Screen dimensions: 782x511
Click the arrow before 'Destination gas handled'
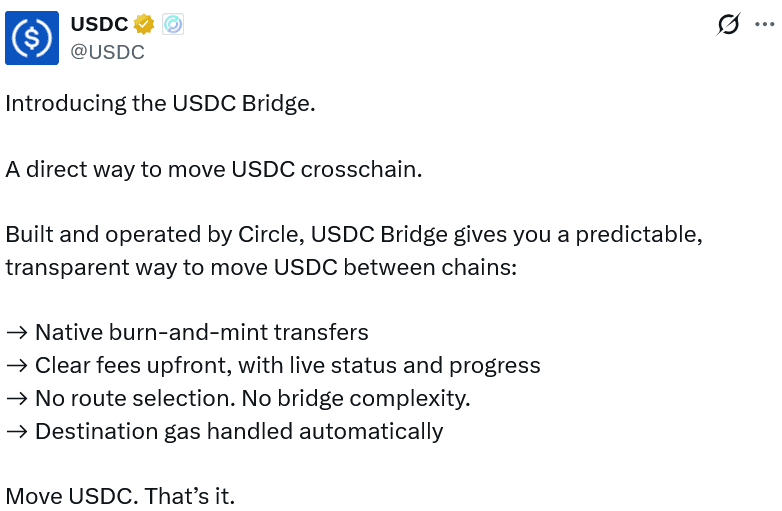16,432
